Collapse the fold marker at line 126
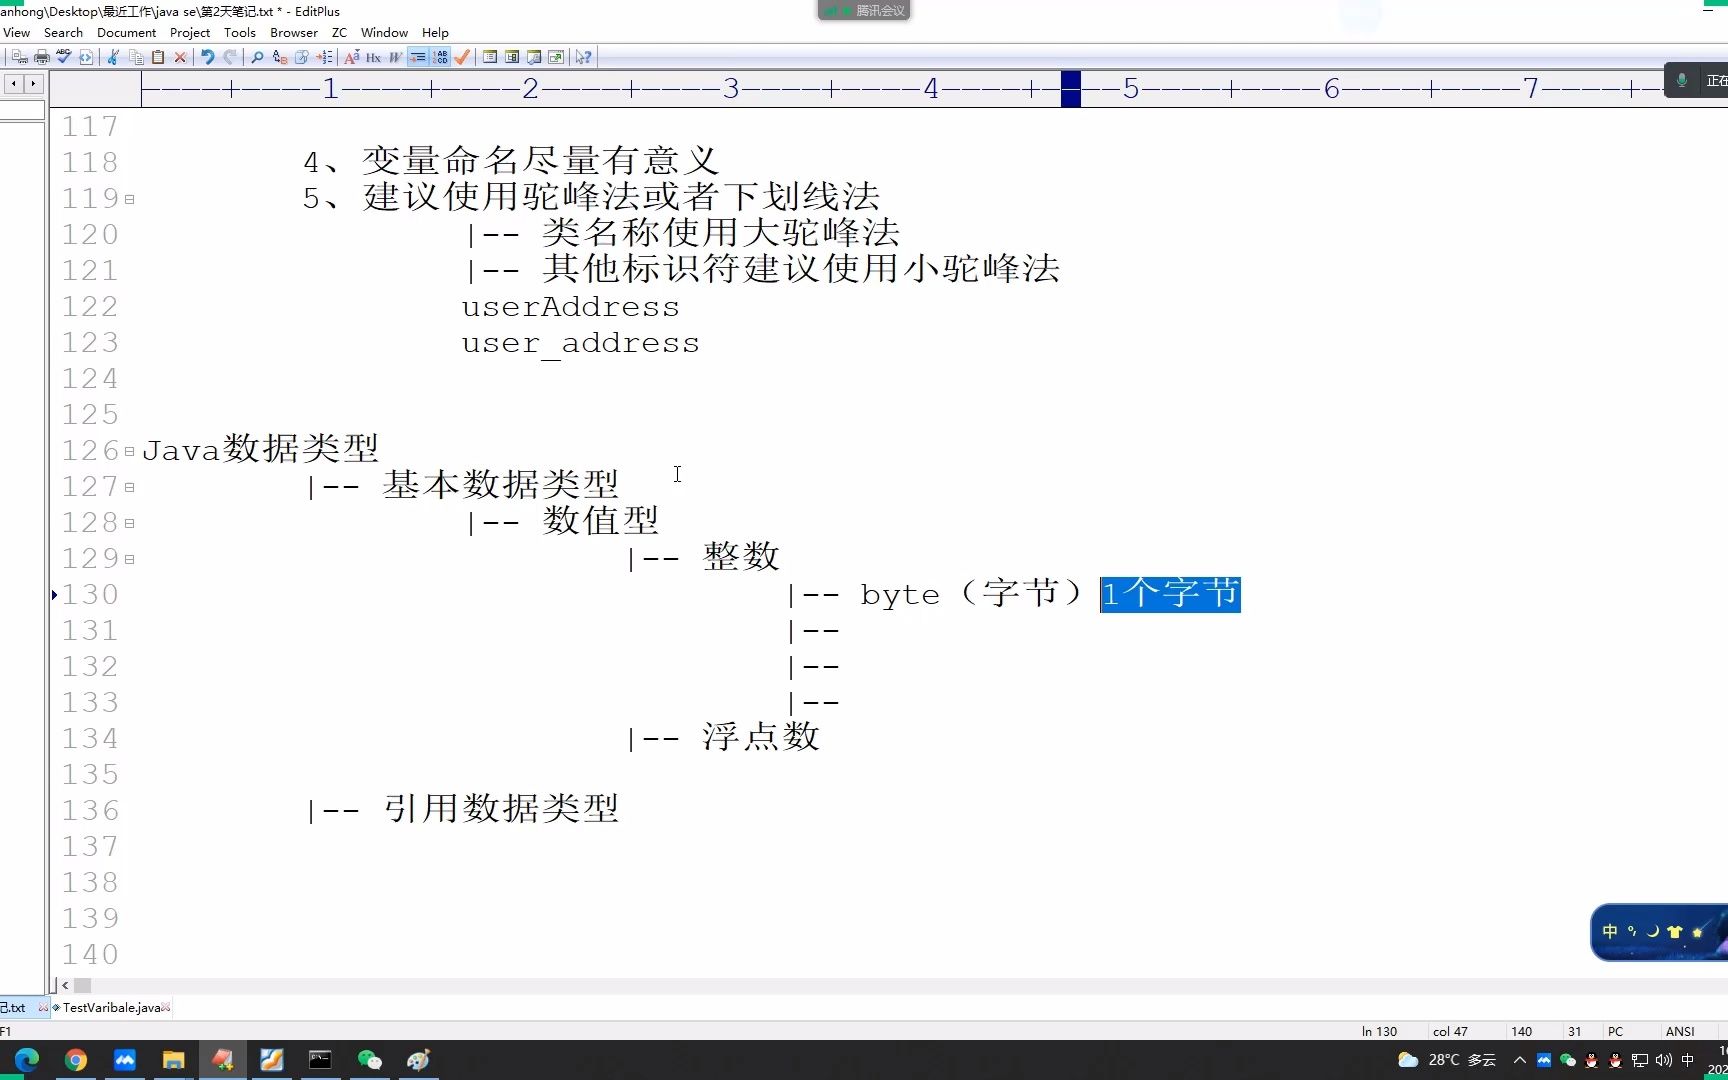The width and height of the screenshot is (1728, 1080). [x=130, y=451]
